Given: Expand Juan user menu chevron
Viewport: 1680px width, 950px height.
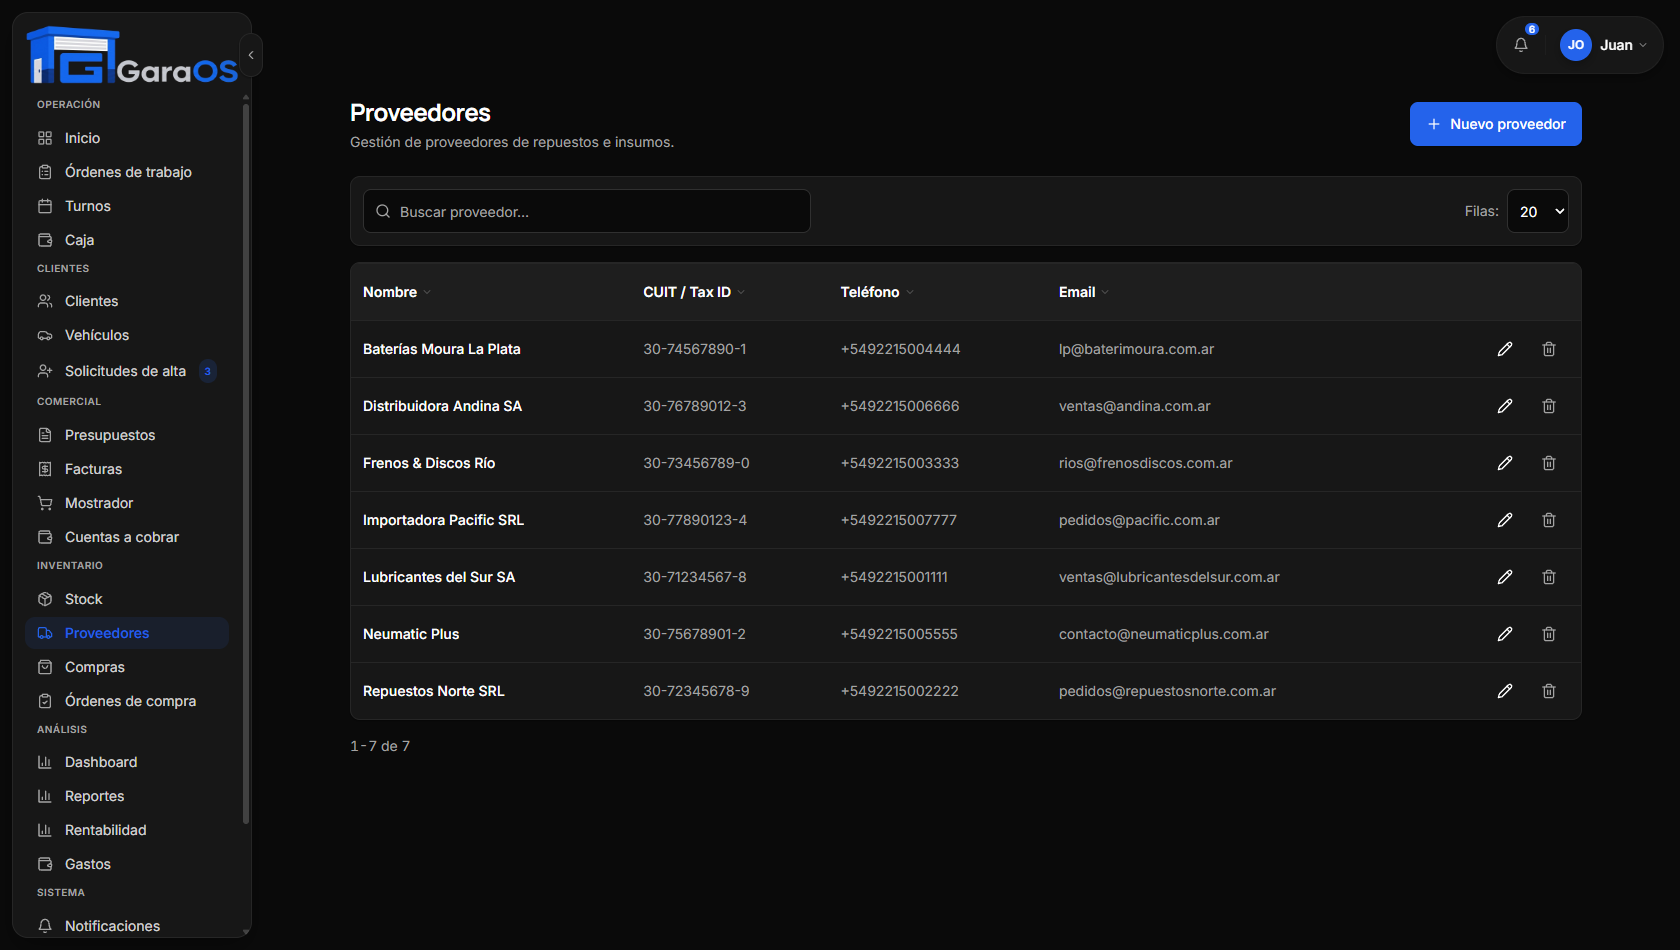Looking at the screenshot, I should (x=1643, y=45).
